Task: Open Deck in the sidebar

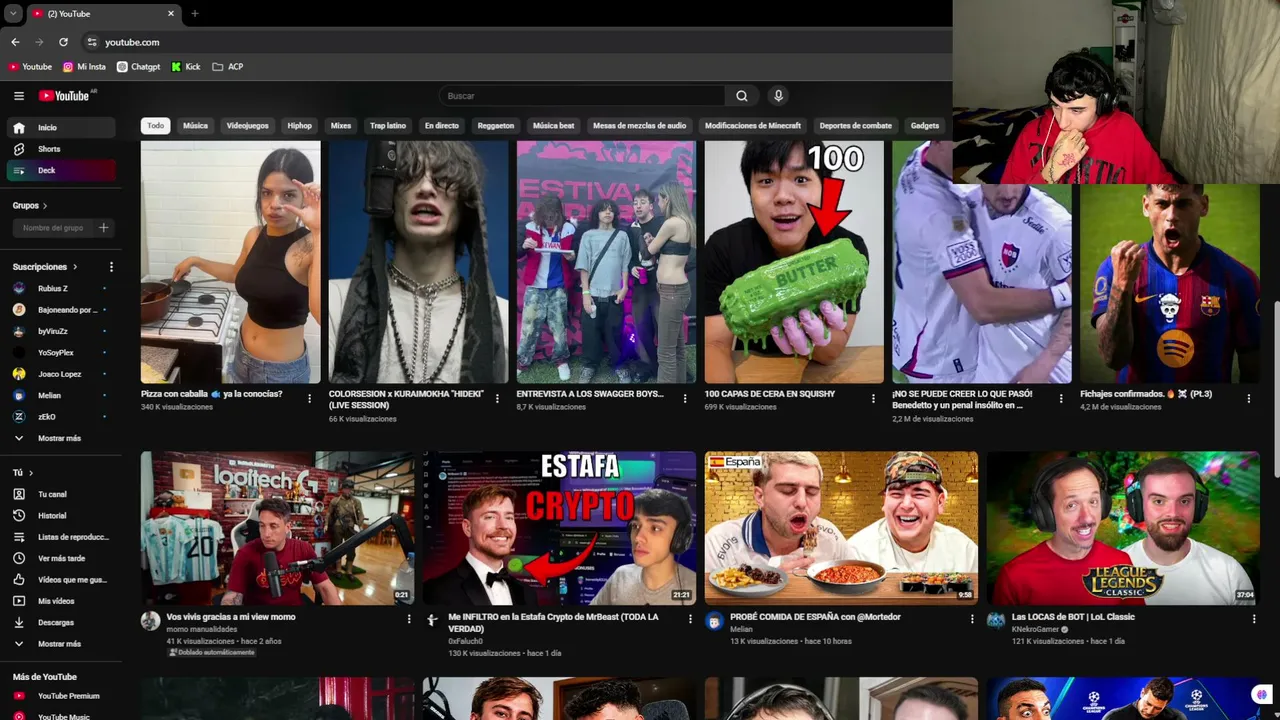Action: pos(61,170)
